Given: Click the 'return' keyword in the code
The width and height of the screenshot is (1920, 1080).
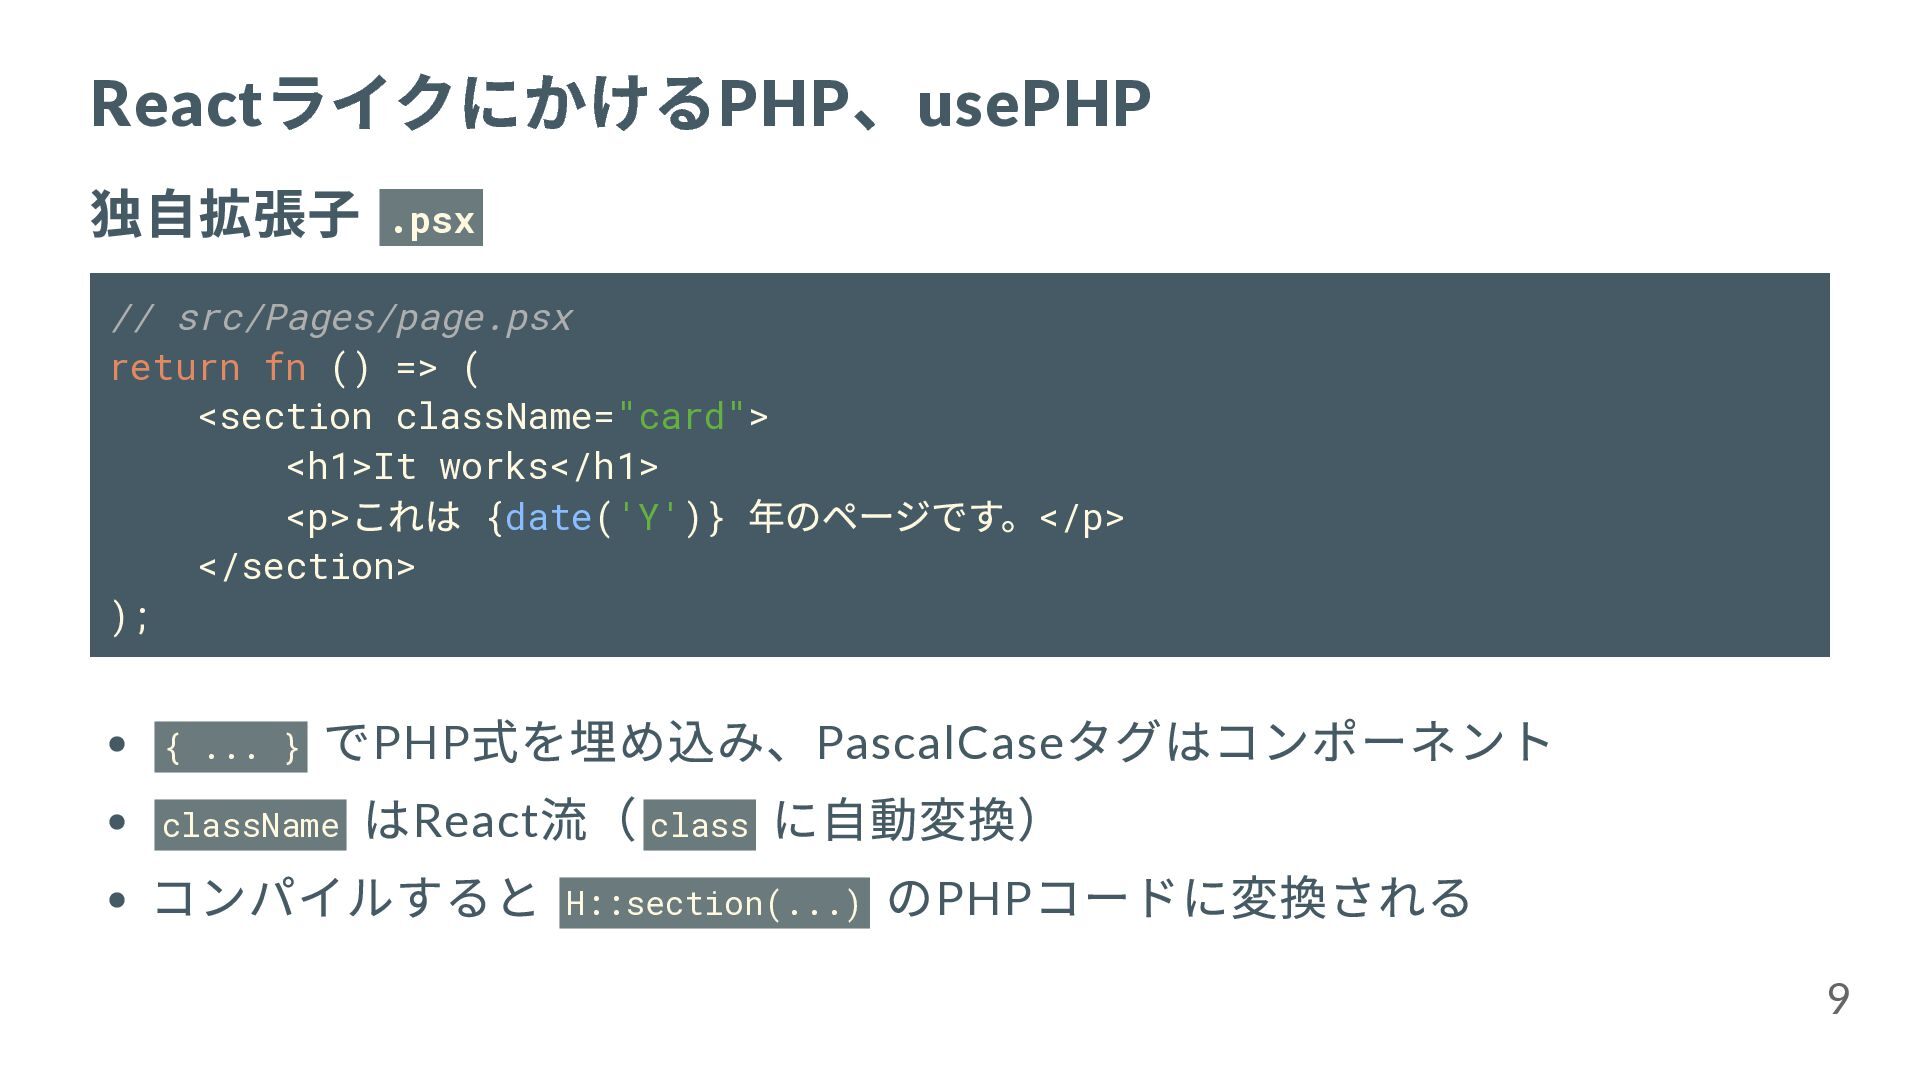Looking at the screenshot, I should click(x=175, y=367).
